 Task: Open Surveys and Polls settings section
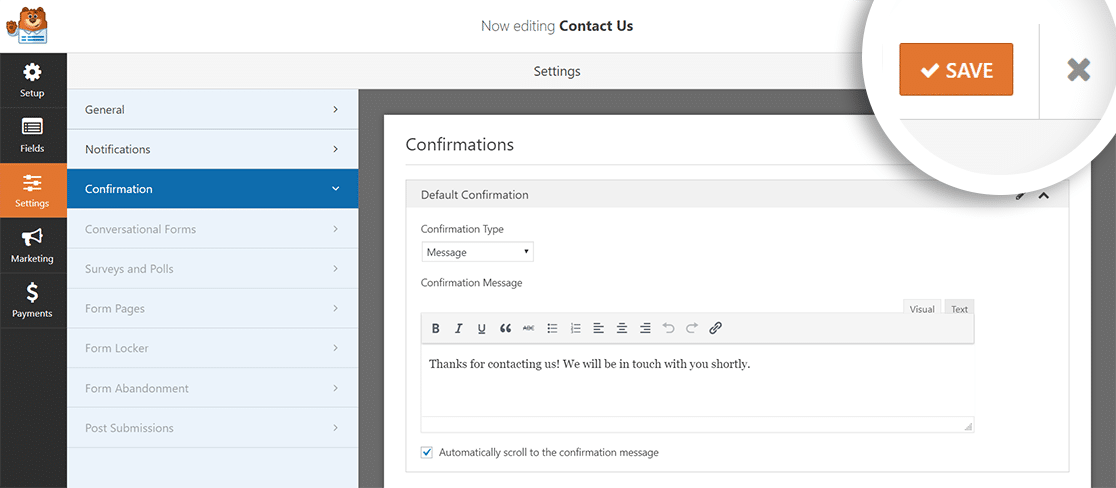[x=212, y=269]
